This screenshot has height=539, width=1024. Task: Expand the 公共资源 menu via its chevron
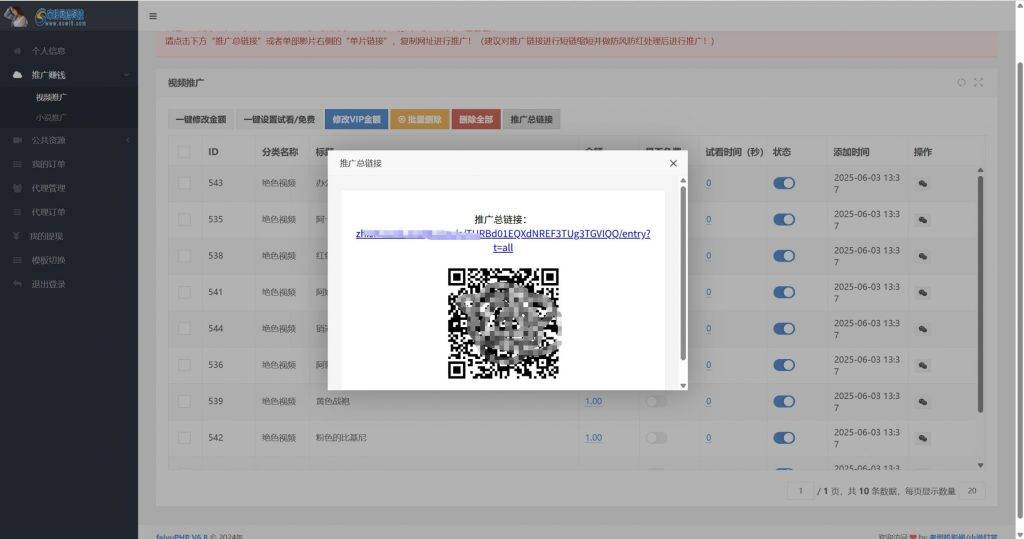point(127,140)
